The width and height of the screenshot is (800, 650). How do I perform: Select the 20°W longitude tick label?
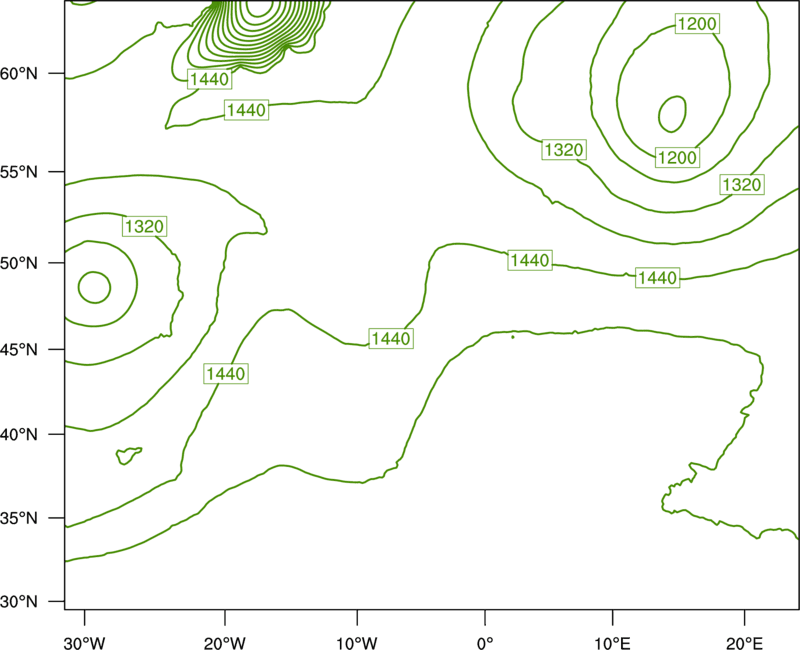[x=225, y=643]
